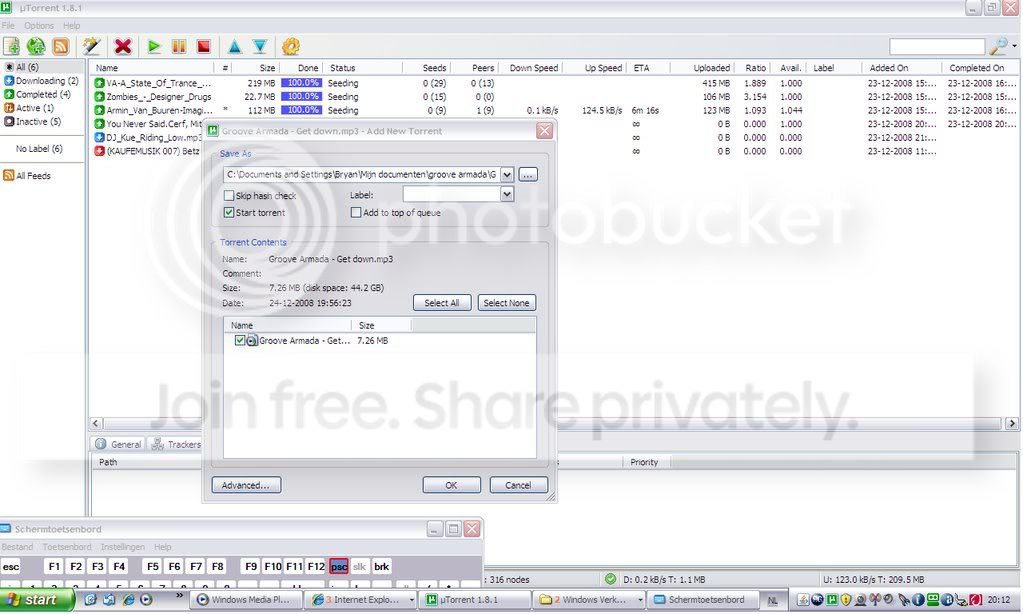Click Internet Explorer quick launch icon
Image resolution: width=1023 pixels, height=614 pixels.
pyautogui.click(x=128, y=599)
